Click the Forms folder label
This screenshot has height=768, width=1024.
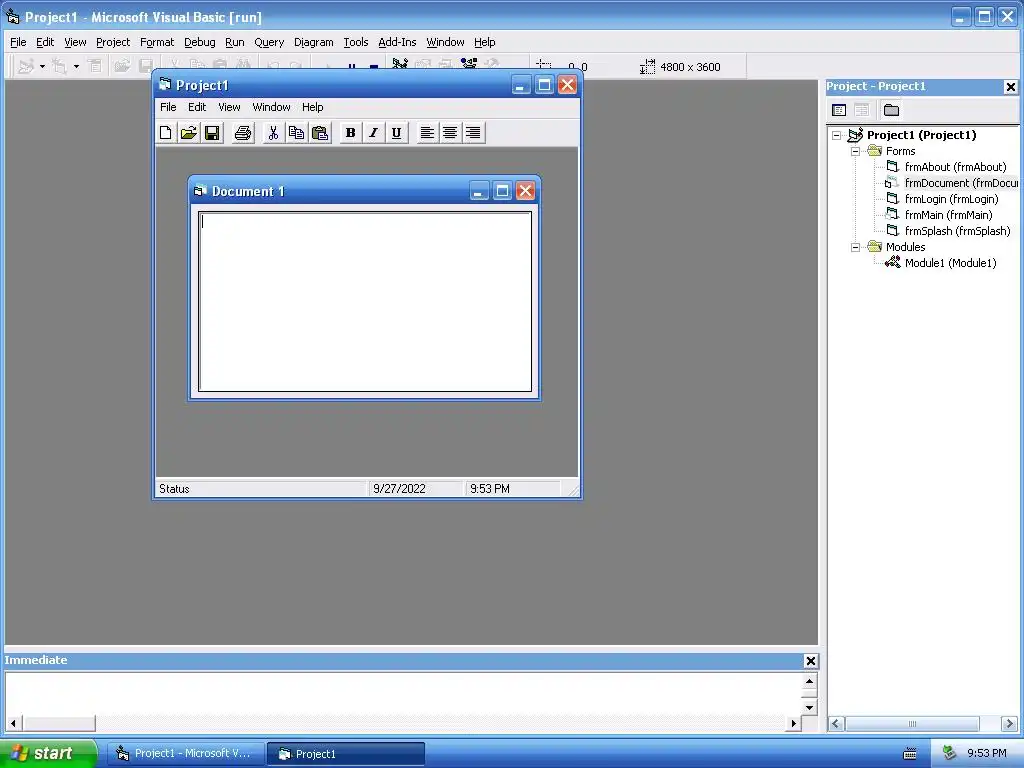pyautogui.click(x=901, y=151)
